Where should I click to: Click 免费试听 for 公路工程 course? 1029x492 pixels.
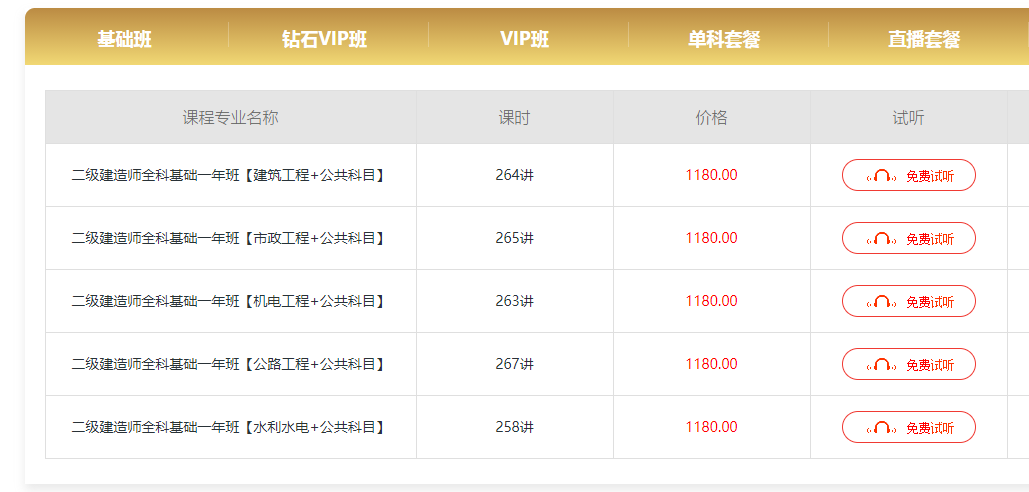(x=909, y=364)
